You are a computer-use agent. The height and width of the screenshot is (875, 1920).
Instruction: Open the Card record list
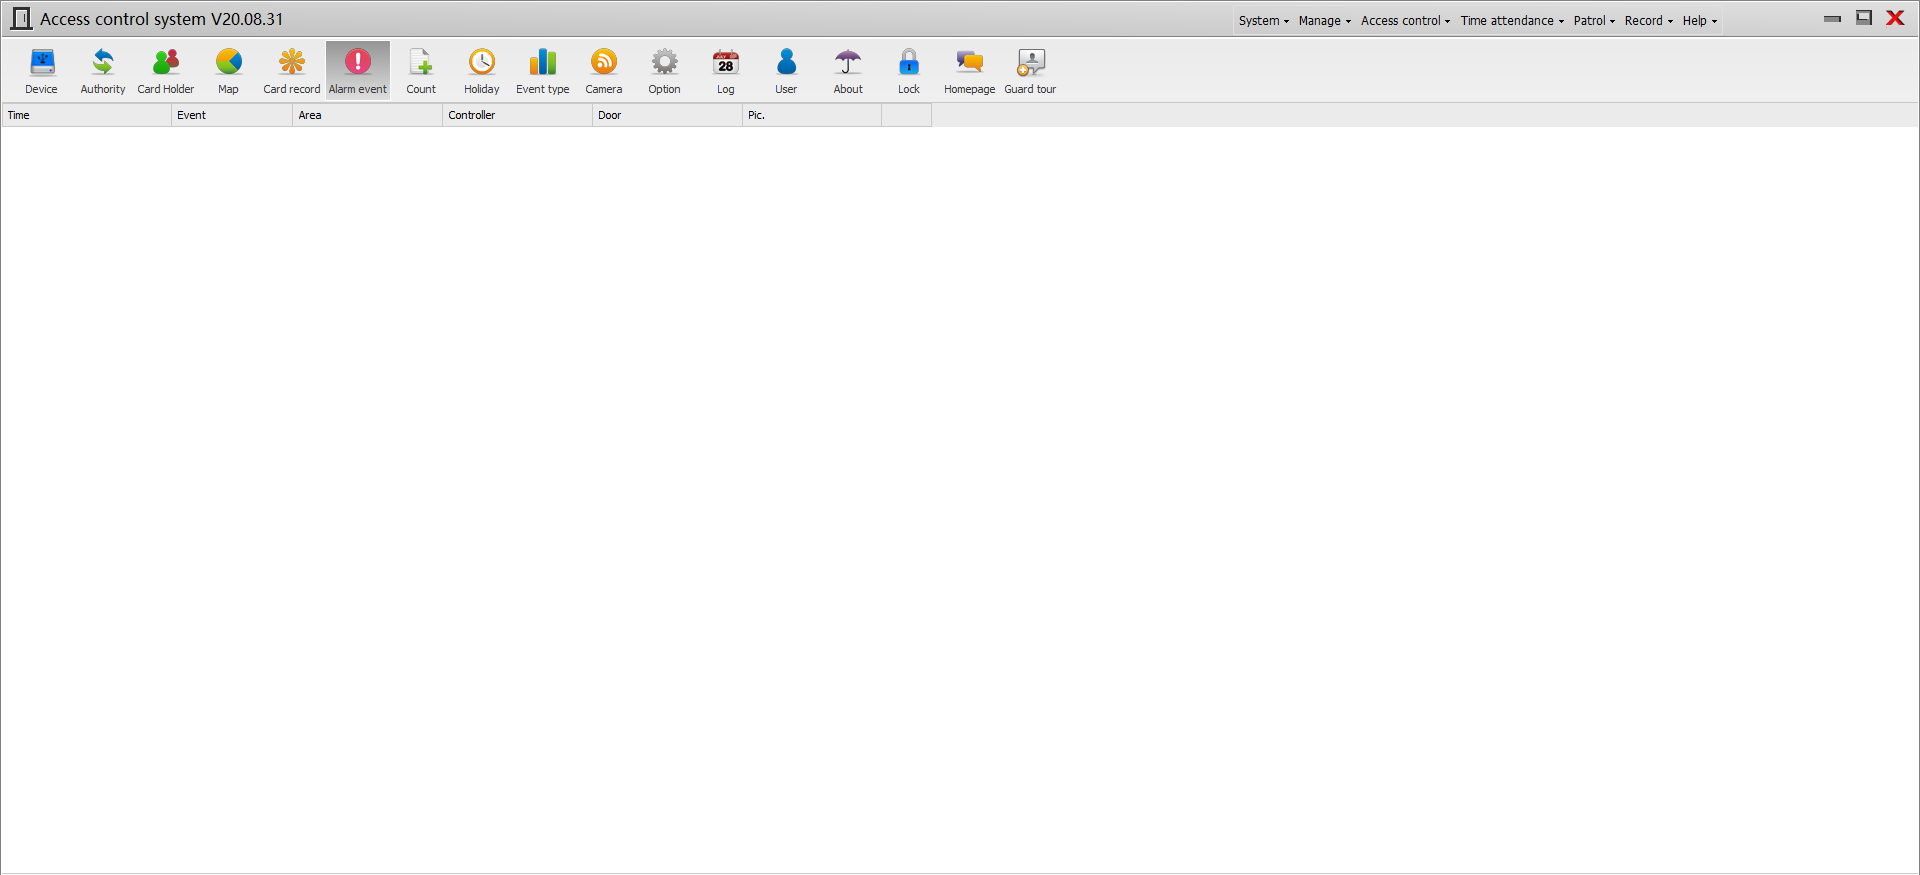292,70
